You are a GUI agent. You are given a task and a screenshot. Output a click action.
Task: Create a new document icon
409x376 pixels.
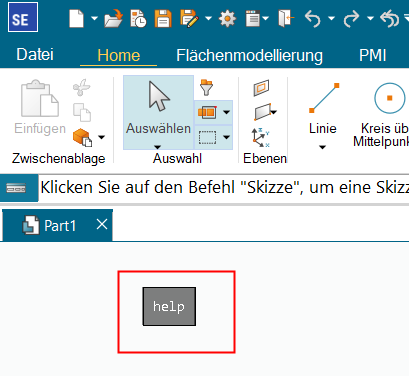76,18
